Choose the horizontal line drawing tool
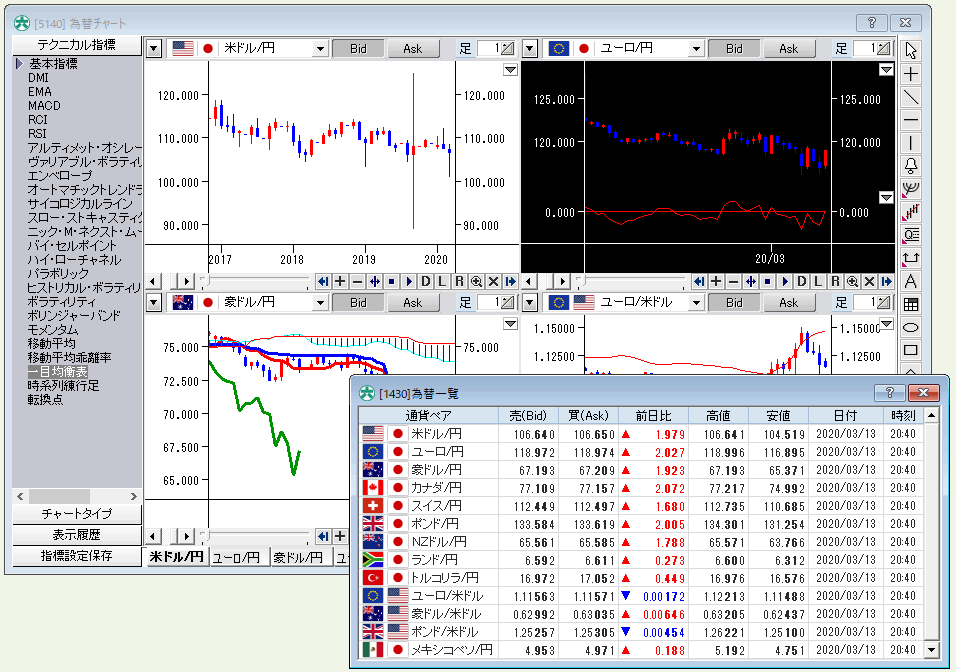Viewport: 956px width, 672px height. (911, 121)
